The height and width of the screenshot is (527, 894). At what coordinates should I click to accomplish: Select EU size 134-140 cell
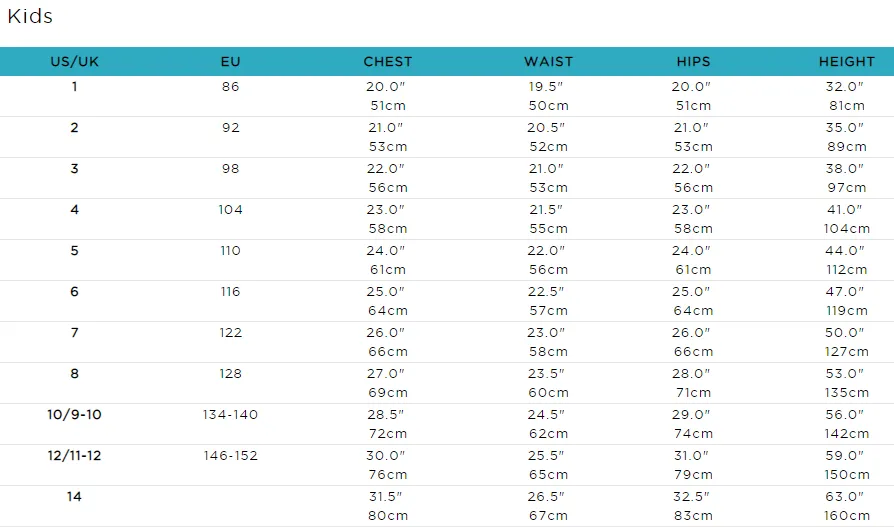tap(230, 415)
